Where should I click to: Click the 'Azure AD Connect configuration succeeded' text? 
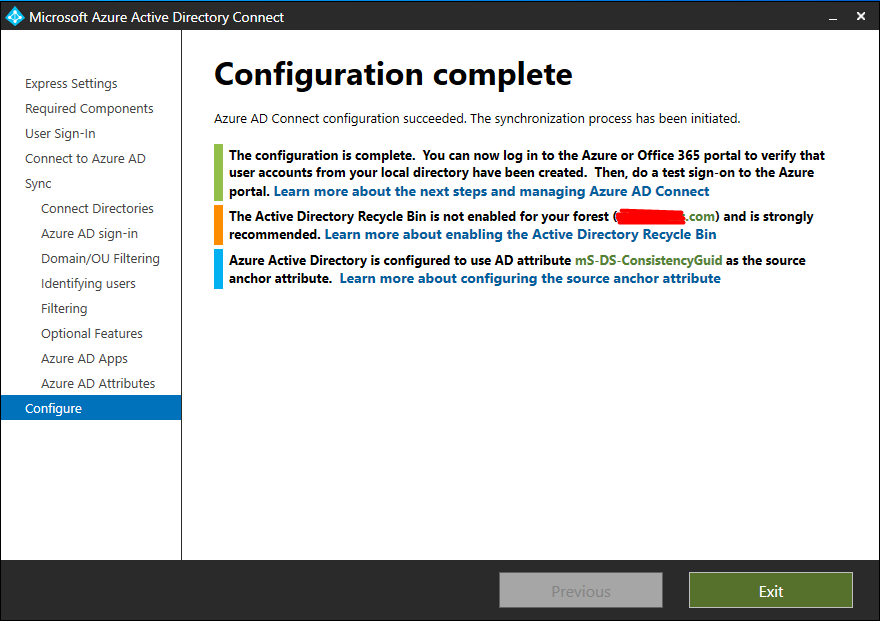point(339,119)
